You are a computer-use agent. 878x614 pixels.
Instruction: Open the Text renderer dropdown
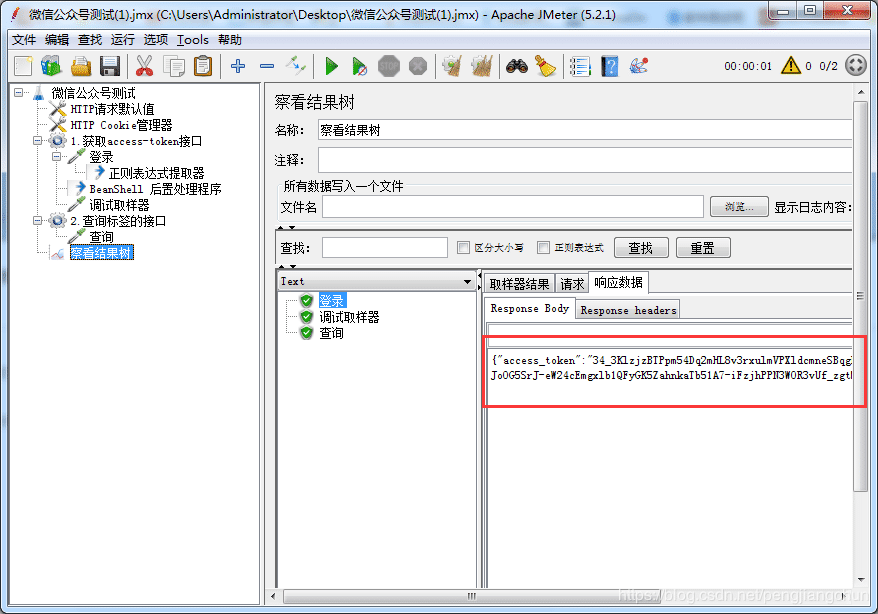376,282
